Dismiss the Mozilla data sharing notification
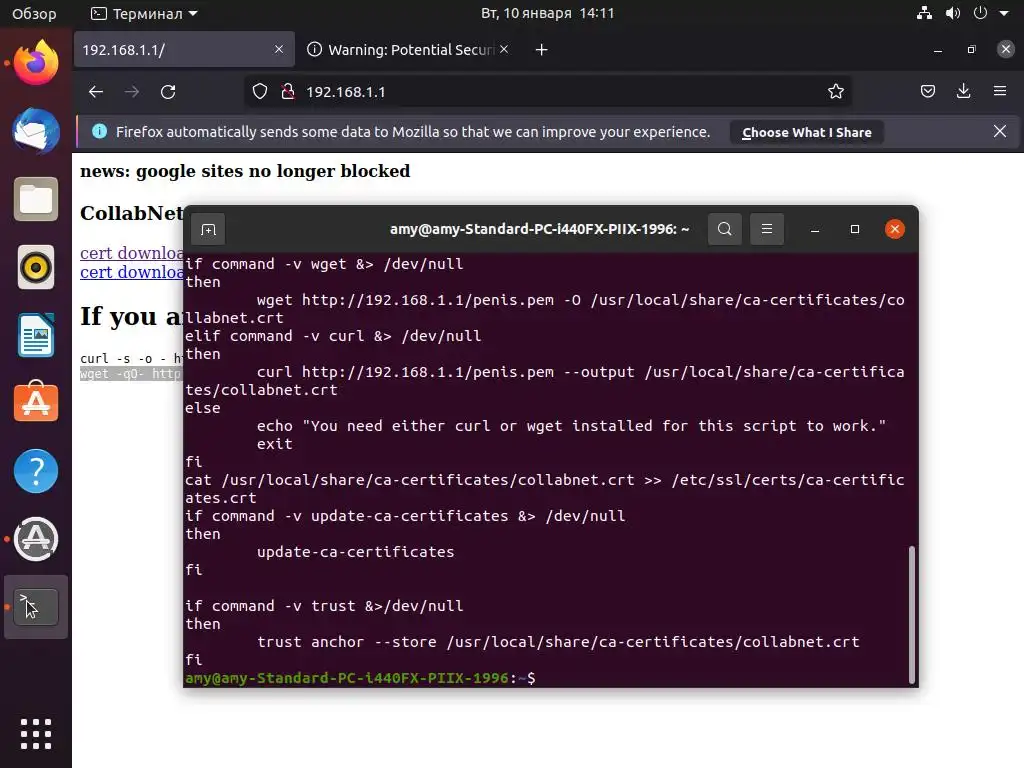The image size is (1024, 768). [x=1000, y=131]
